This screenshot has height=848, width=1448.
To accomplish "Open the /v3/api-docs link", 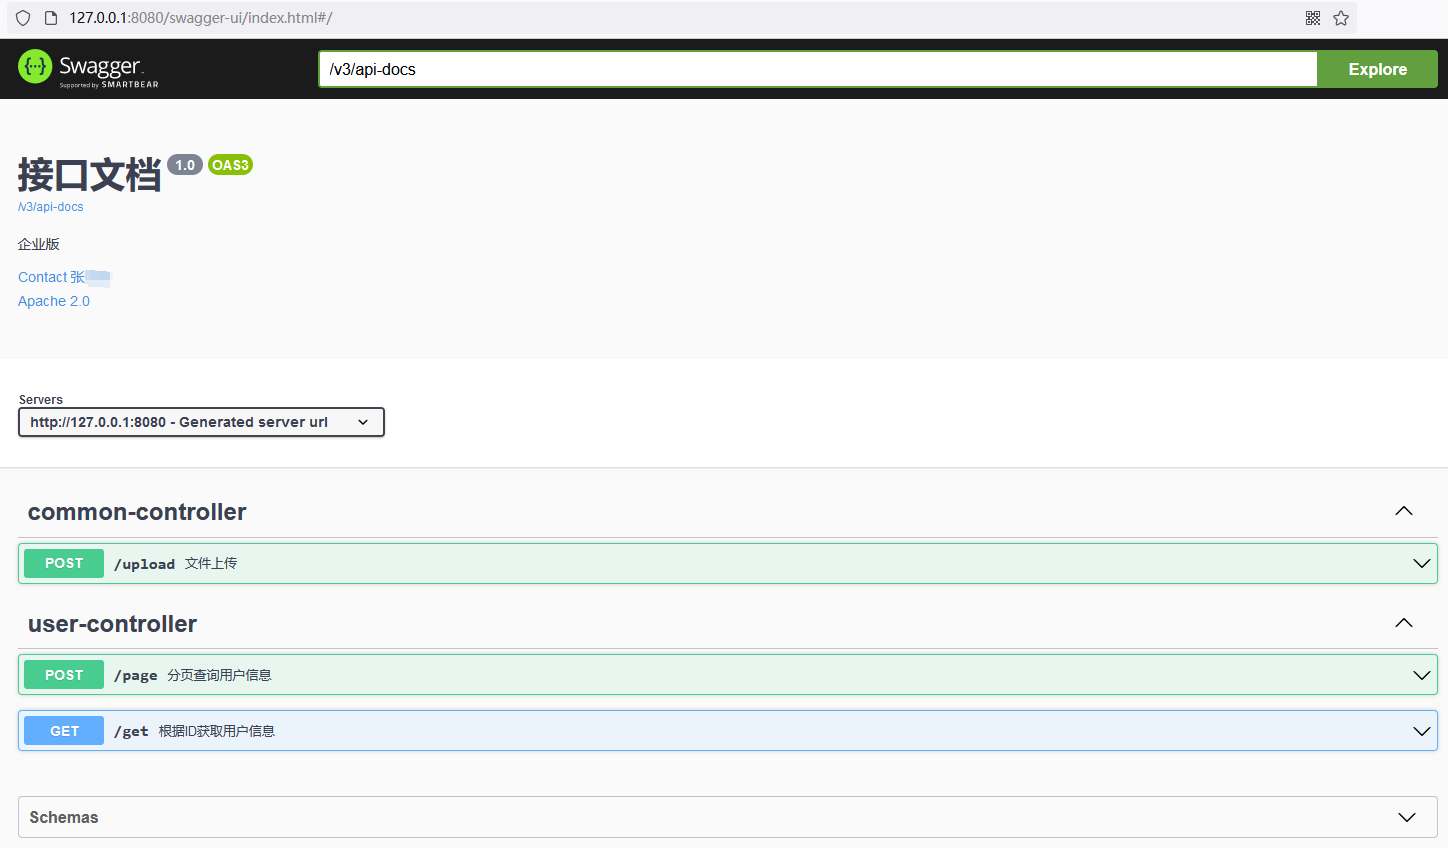I will click(50, 206).
